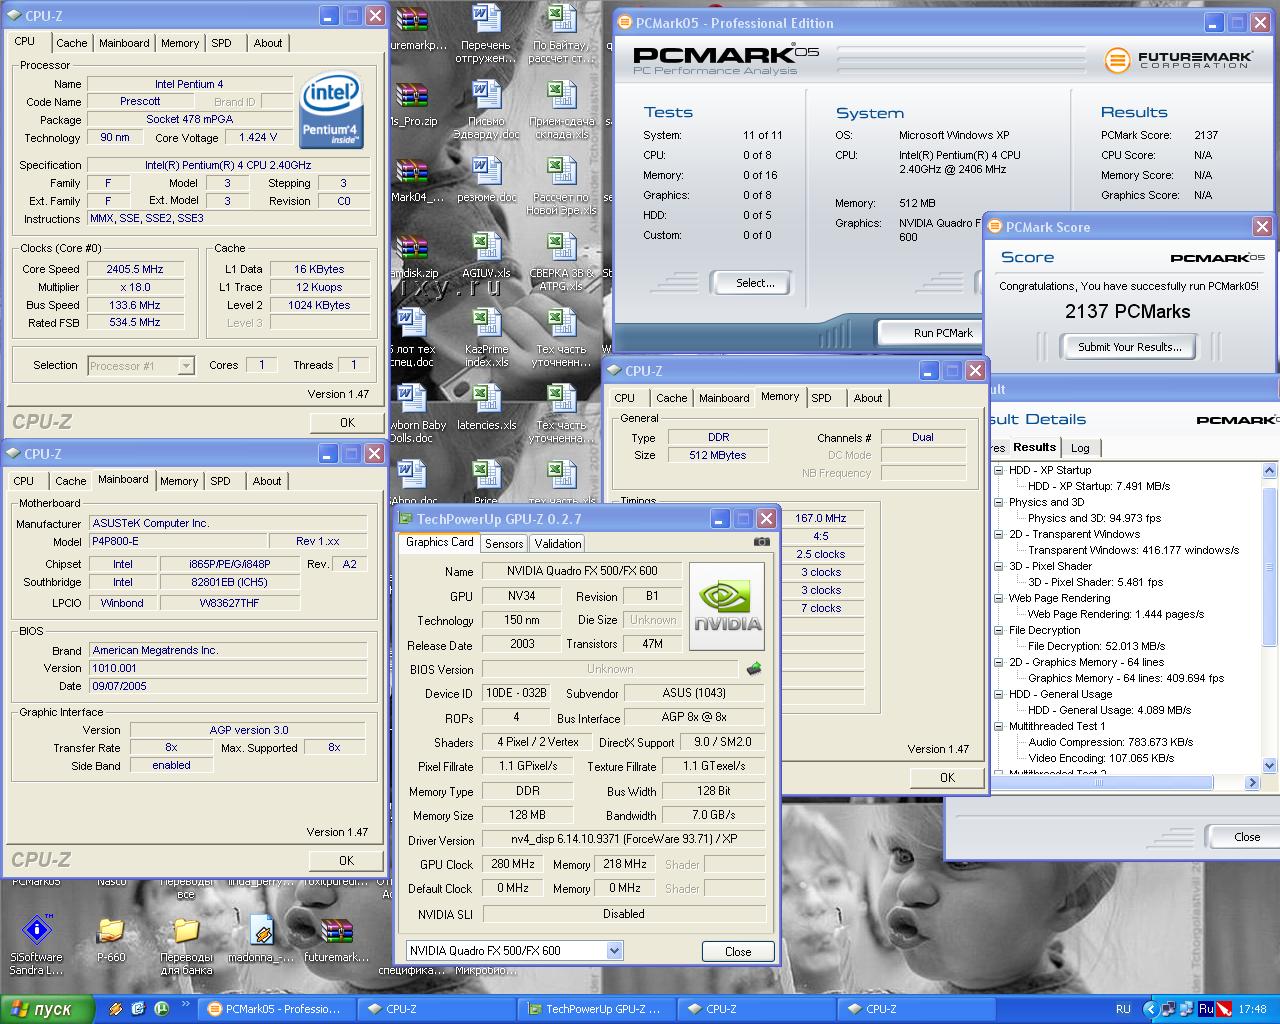Switch to TechPowerUp GPU-Z taskbar button
This screenshot has height=1024, width=1280.
(595, 1009)
